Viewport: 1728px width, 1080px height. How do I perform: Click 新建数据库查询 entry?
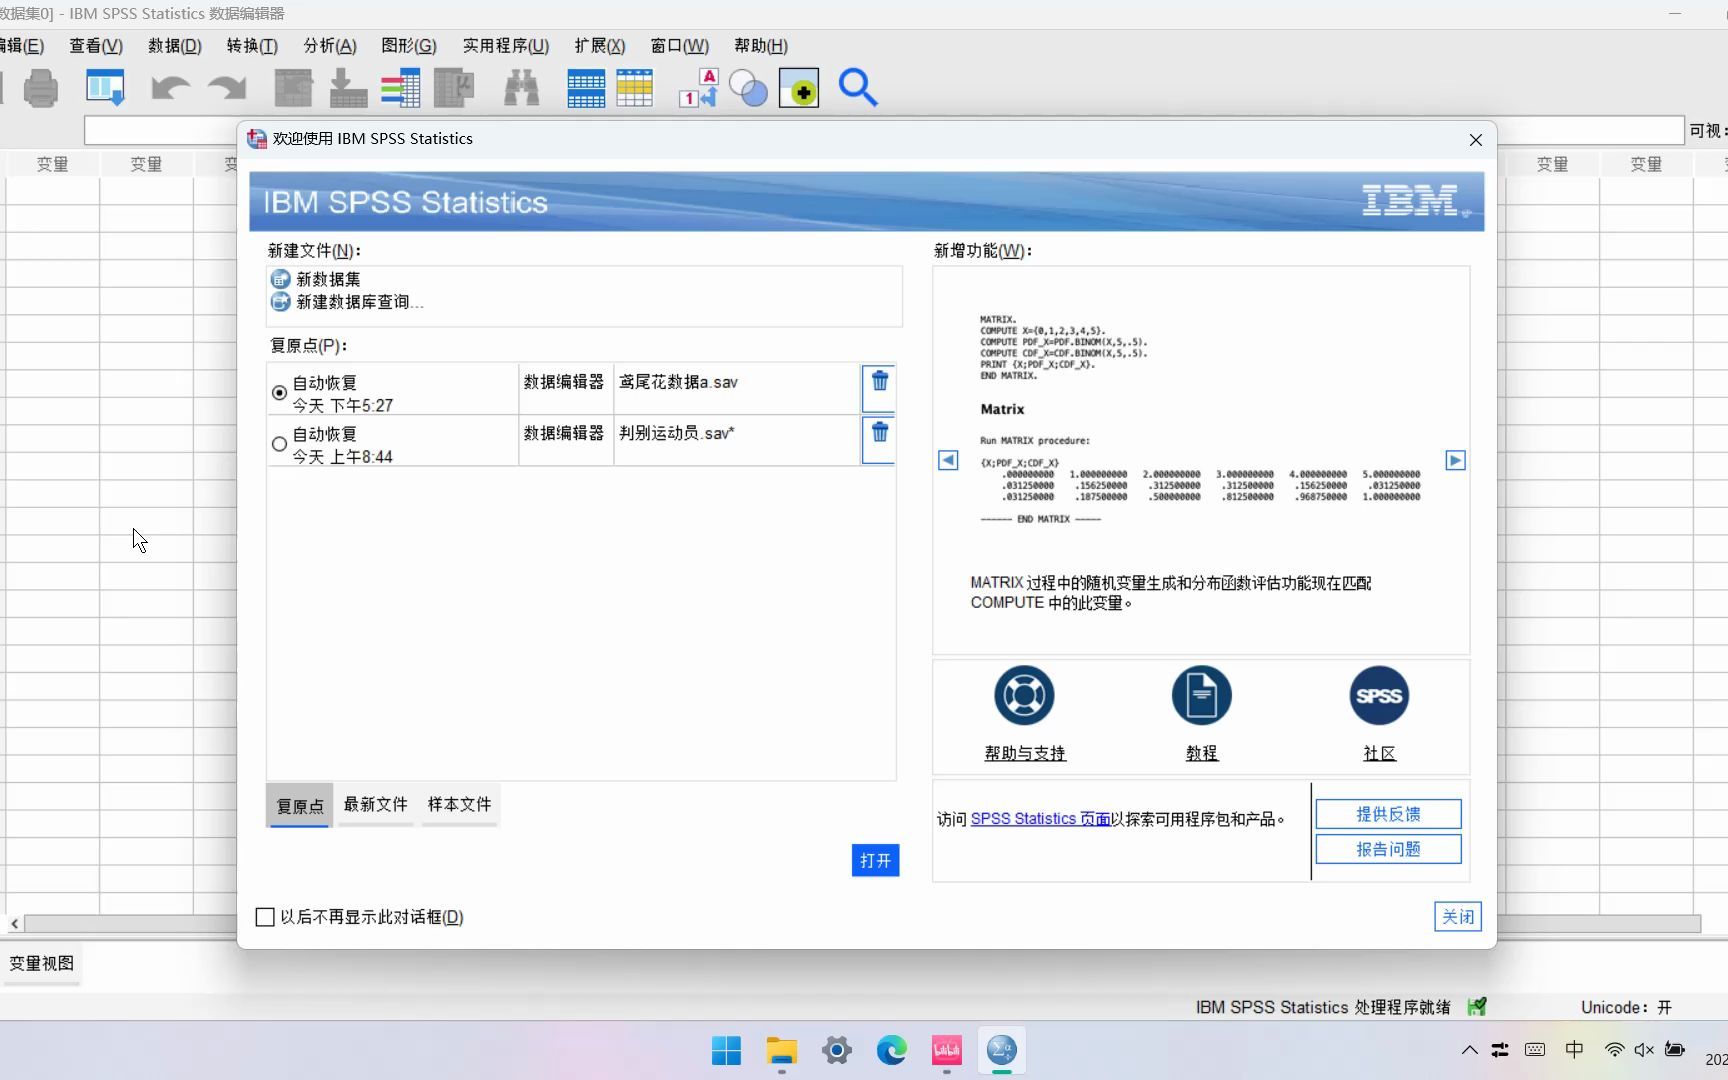(347, 302)
